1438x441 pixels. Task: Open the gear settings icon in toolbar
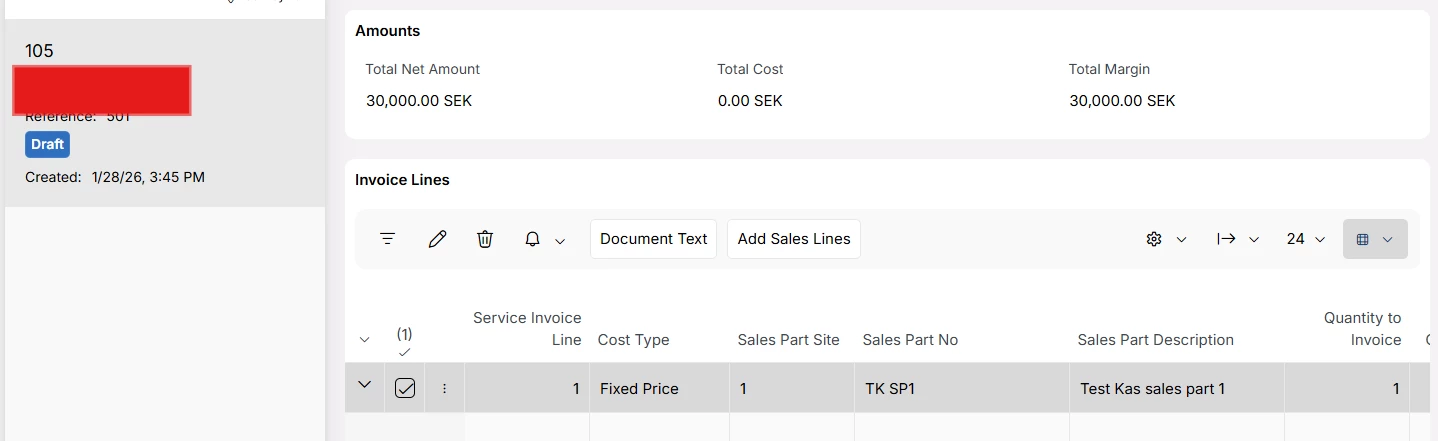point(1154,239)
